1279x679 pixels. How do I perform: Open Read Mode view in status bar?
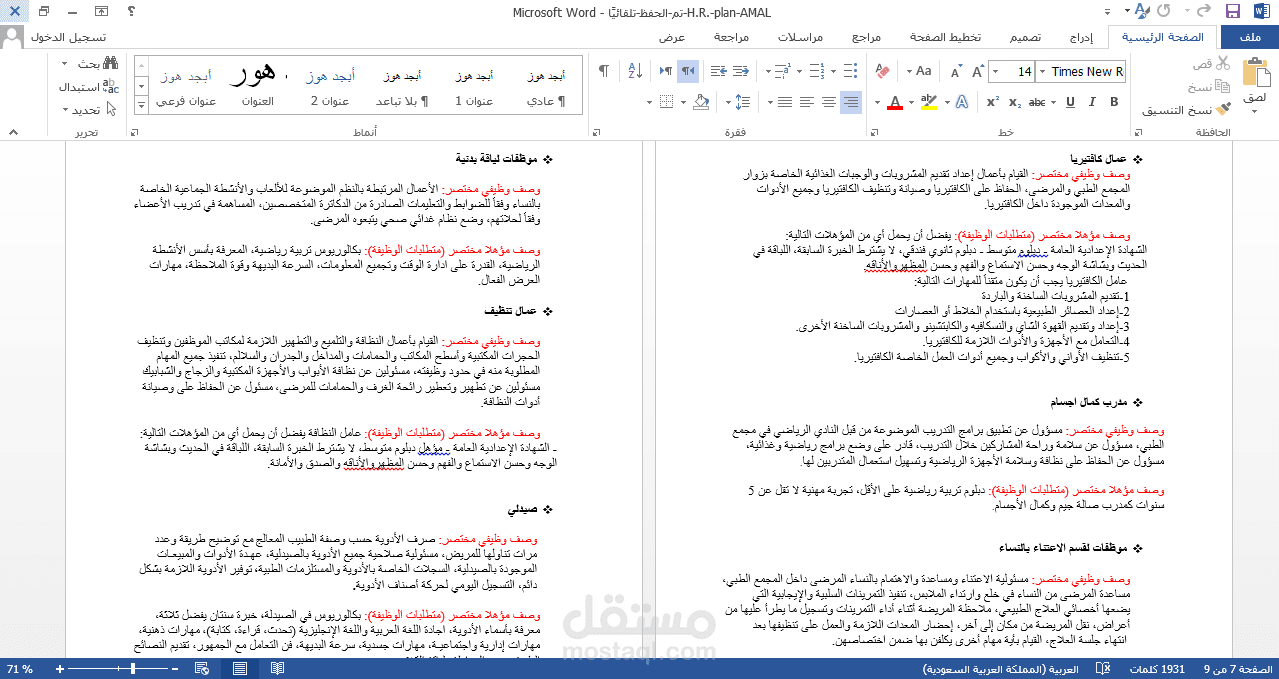coord(277,668)
